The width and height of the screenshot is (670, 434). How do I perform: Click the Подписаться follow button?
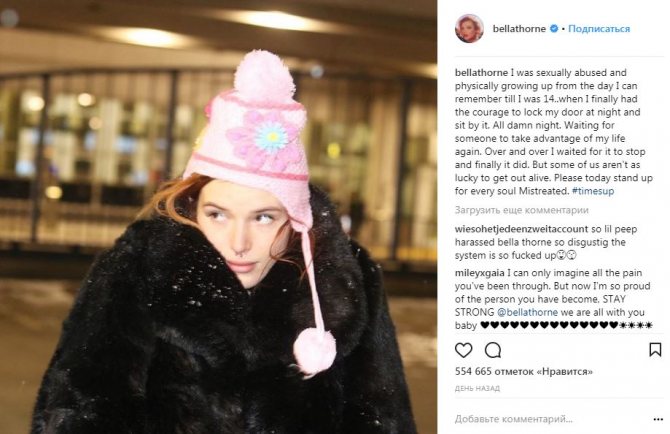pyautogui.click(x=599, y=29)
